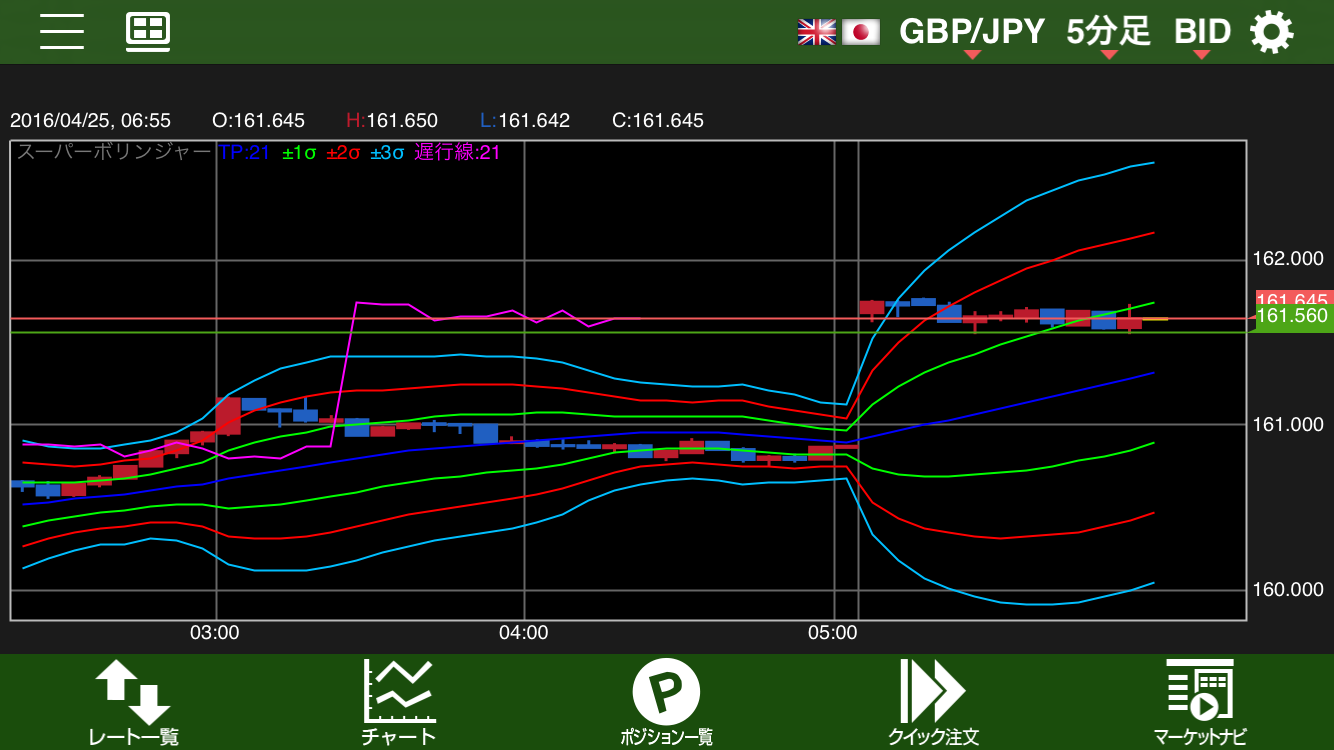
Task: Tap the Market Navi icon
Action: [1199, 691]
